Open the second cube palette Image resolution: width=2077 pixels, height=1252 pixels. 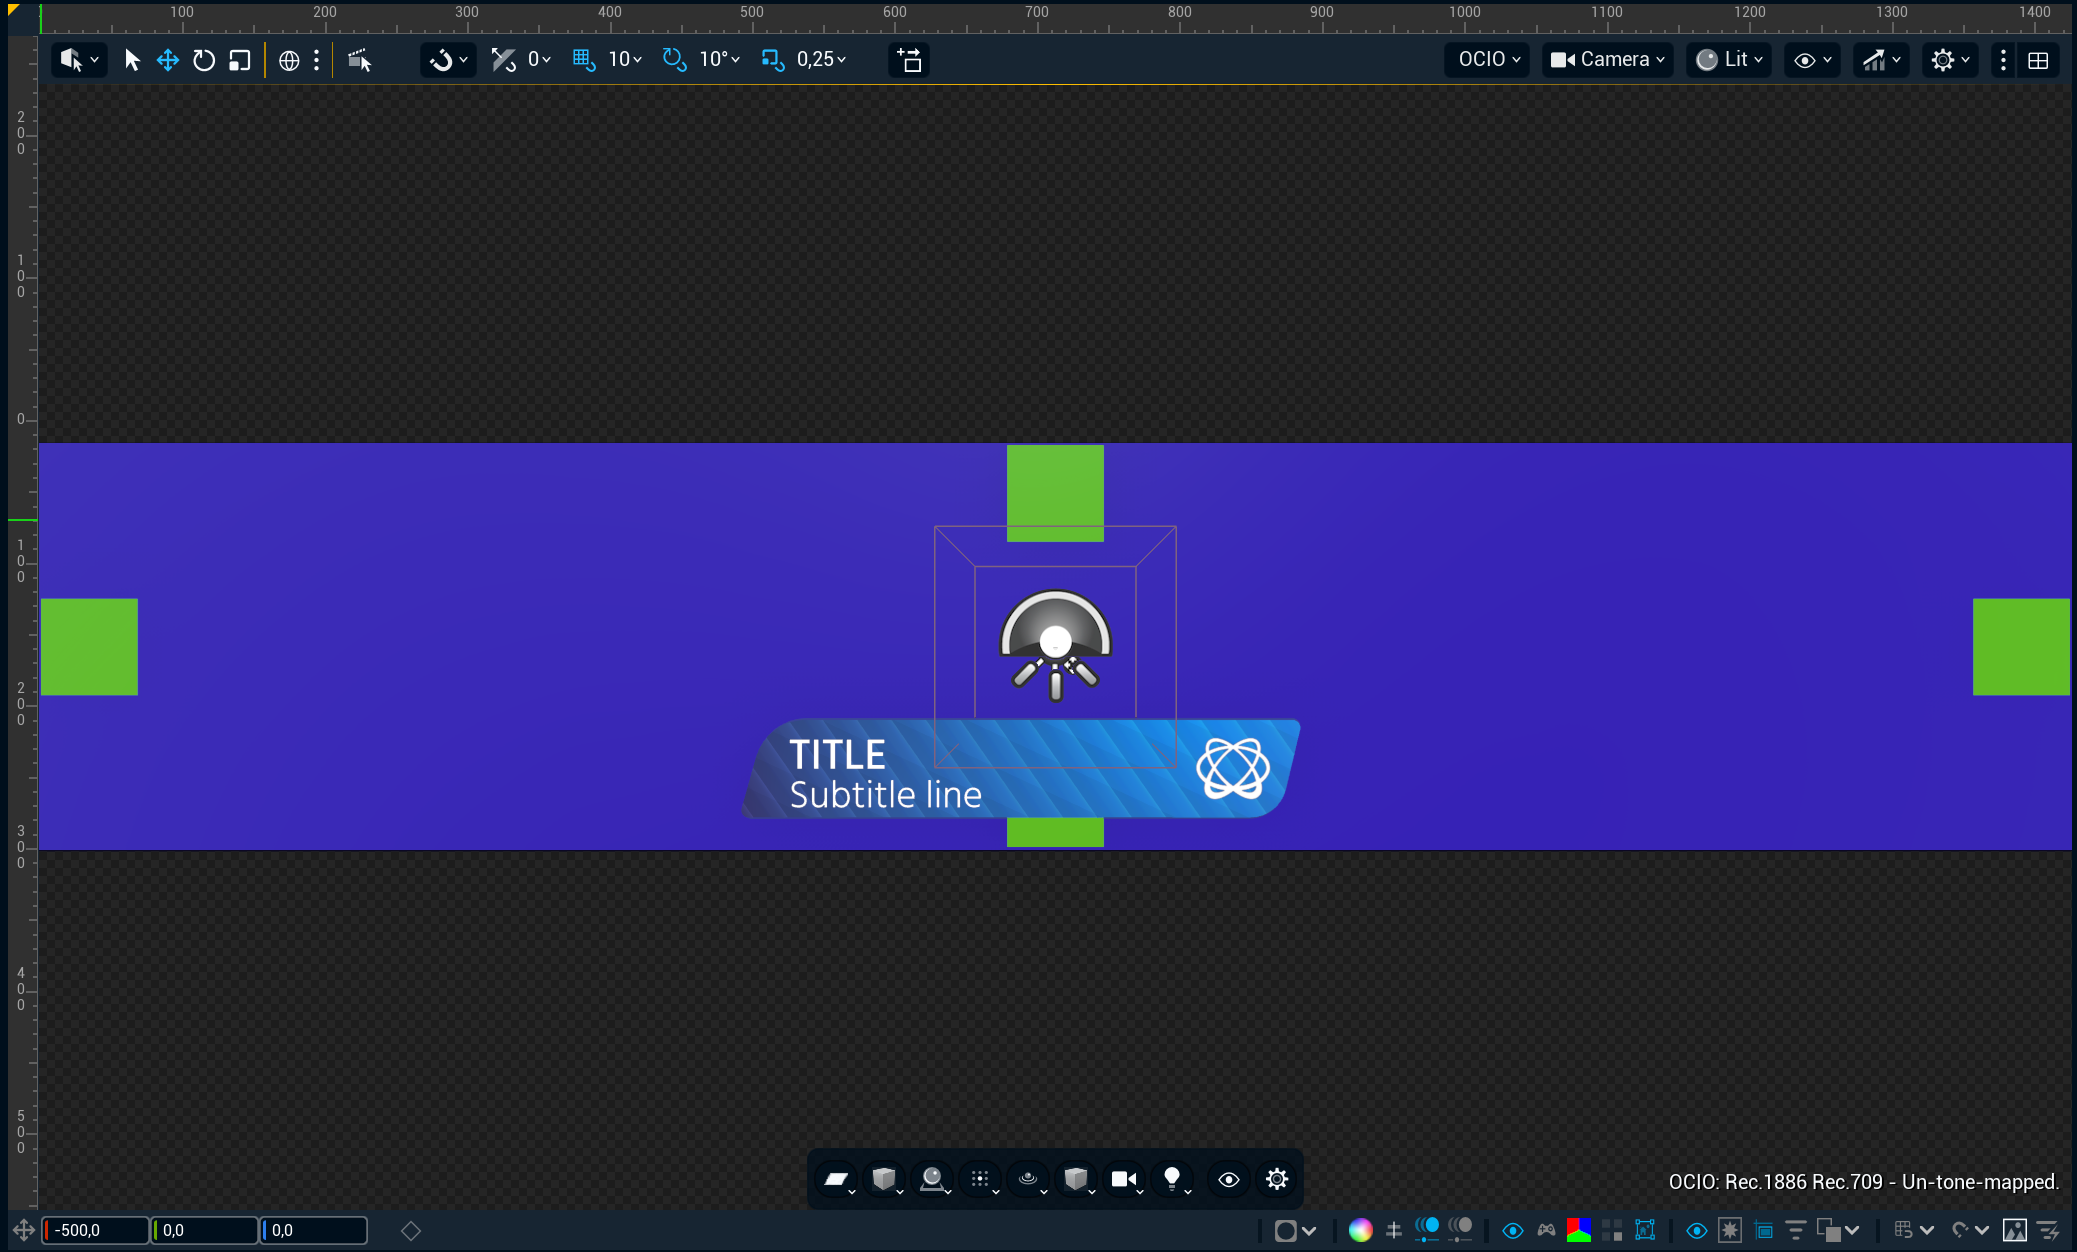tap(1077, 1180)
